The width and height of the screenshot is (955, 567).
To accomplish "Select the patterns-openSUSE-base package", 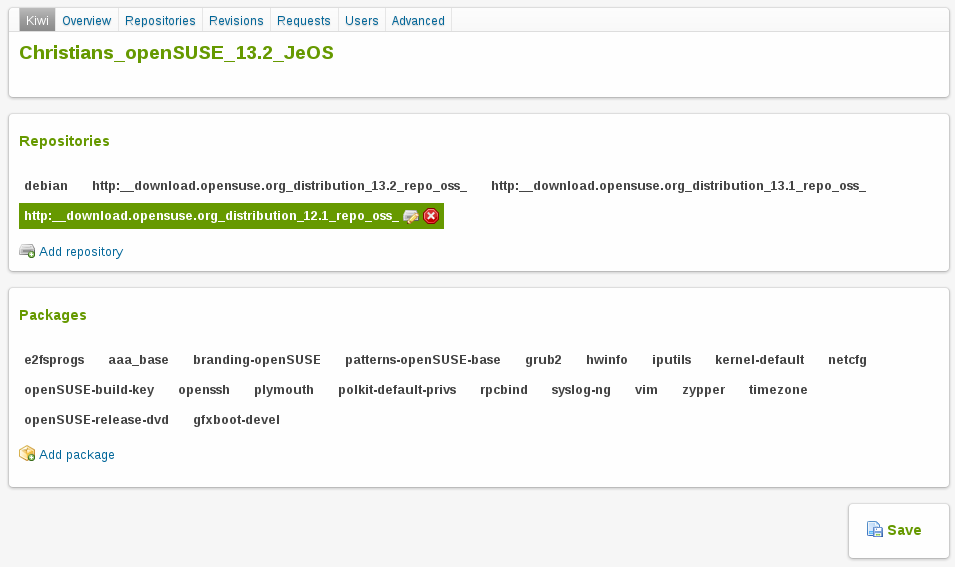I will coord(423,360).
